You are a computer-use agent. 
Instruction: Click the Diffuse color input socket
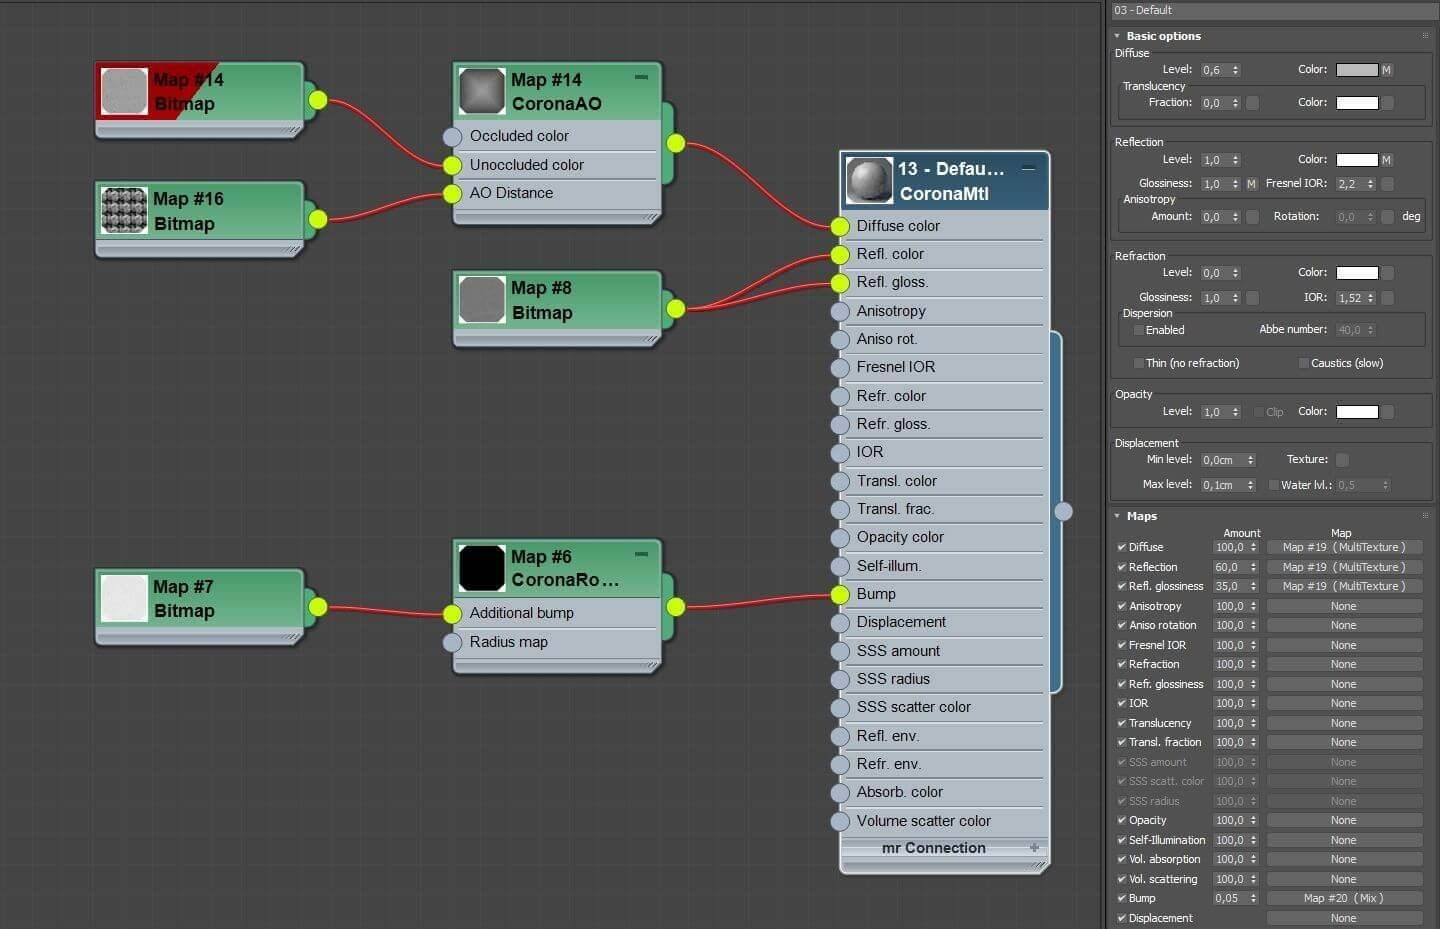click(840, 226)
